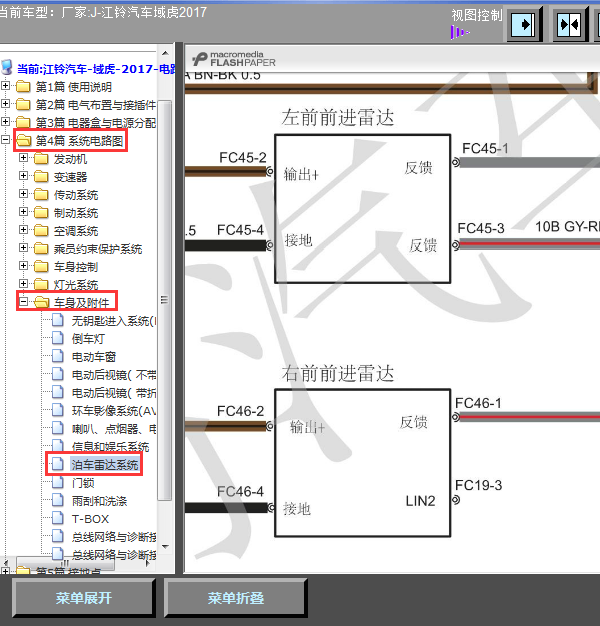Expand the 第3篇 电器盒与电源分配 node

6,121
